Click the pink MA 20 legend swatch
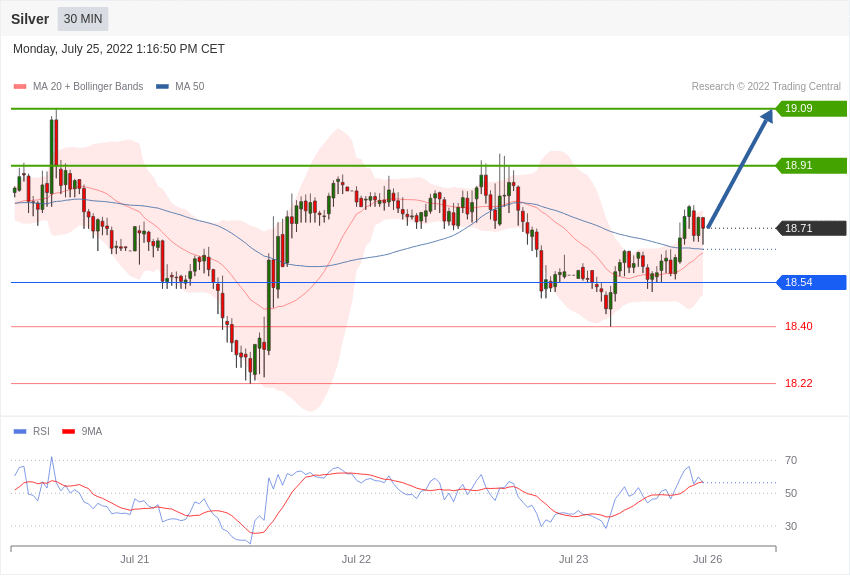 point(20,87)
